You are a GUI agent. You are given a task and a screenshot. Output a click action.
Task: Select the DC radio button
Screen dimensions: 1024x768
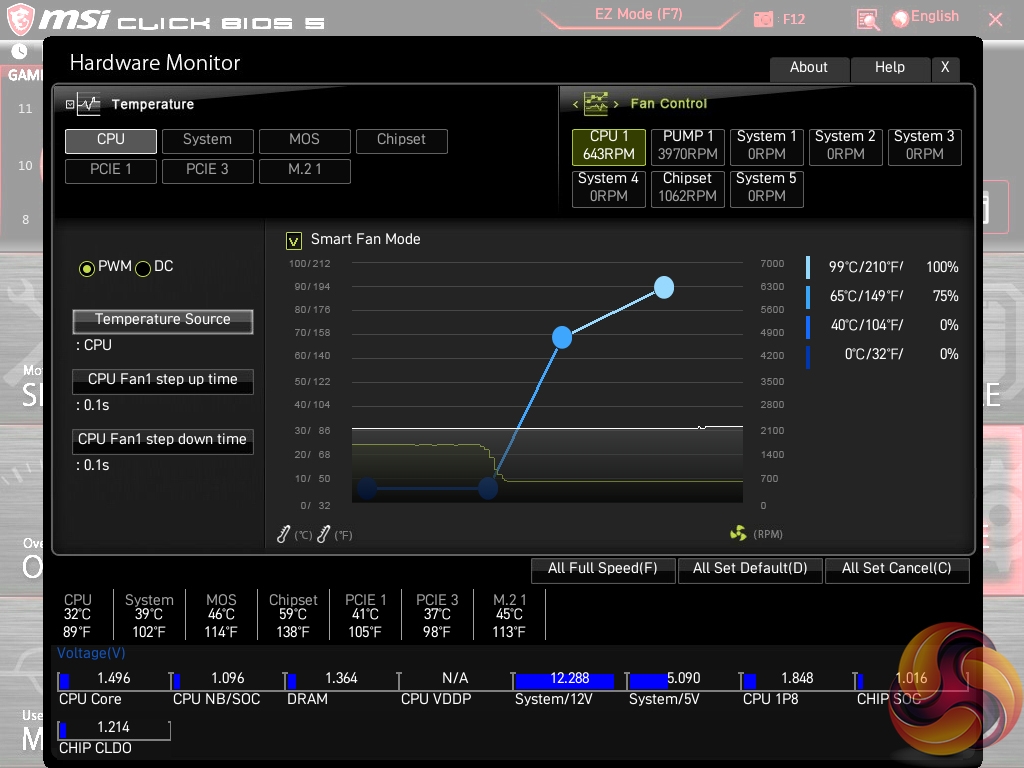click(x=143, y=268)
